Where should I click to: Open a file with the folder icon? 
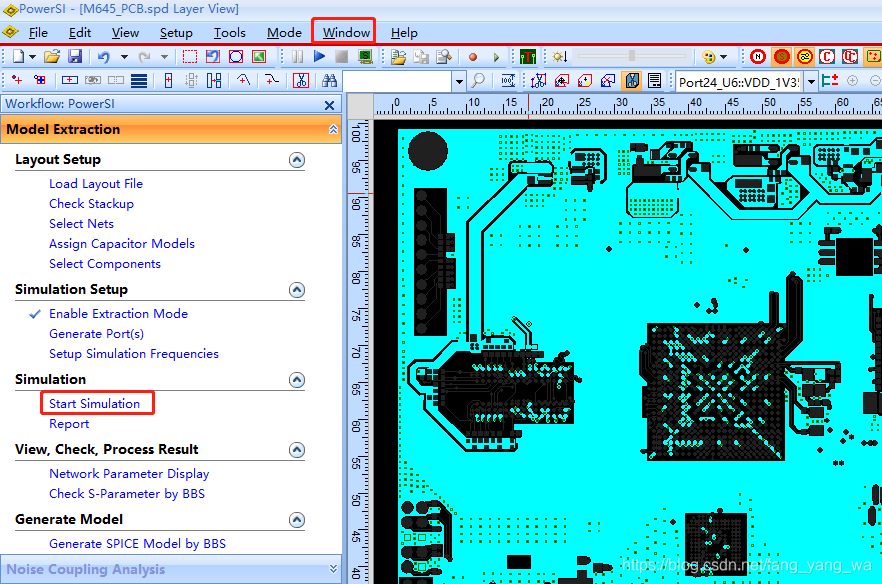pyautogui.click(x=52, y=56)
